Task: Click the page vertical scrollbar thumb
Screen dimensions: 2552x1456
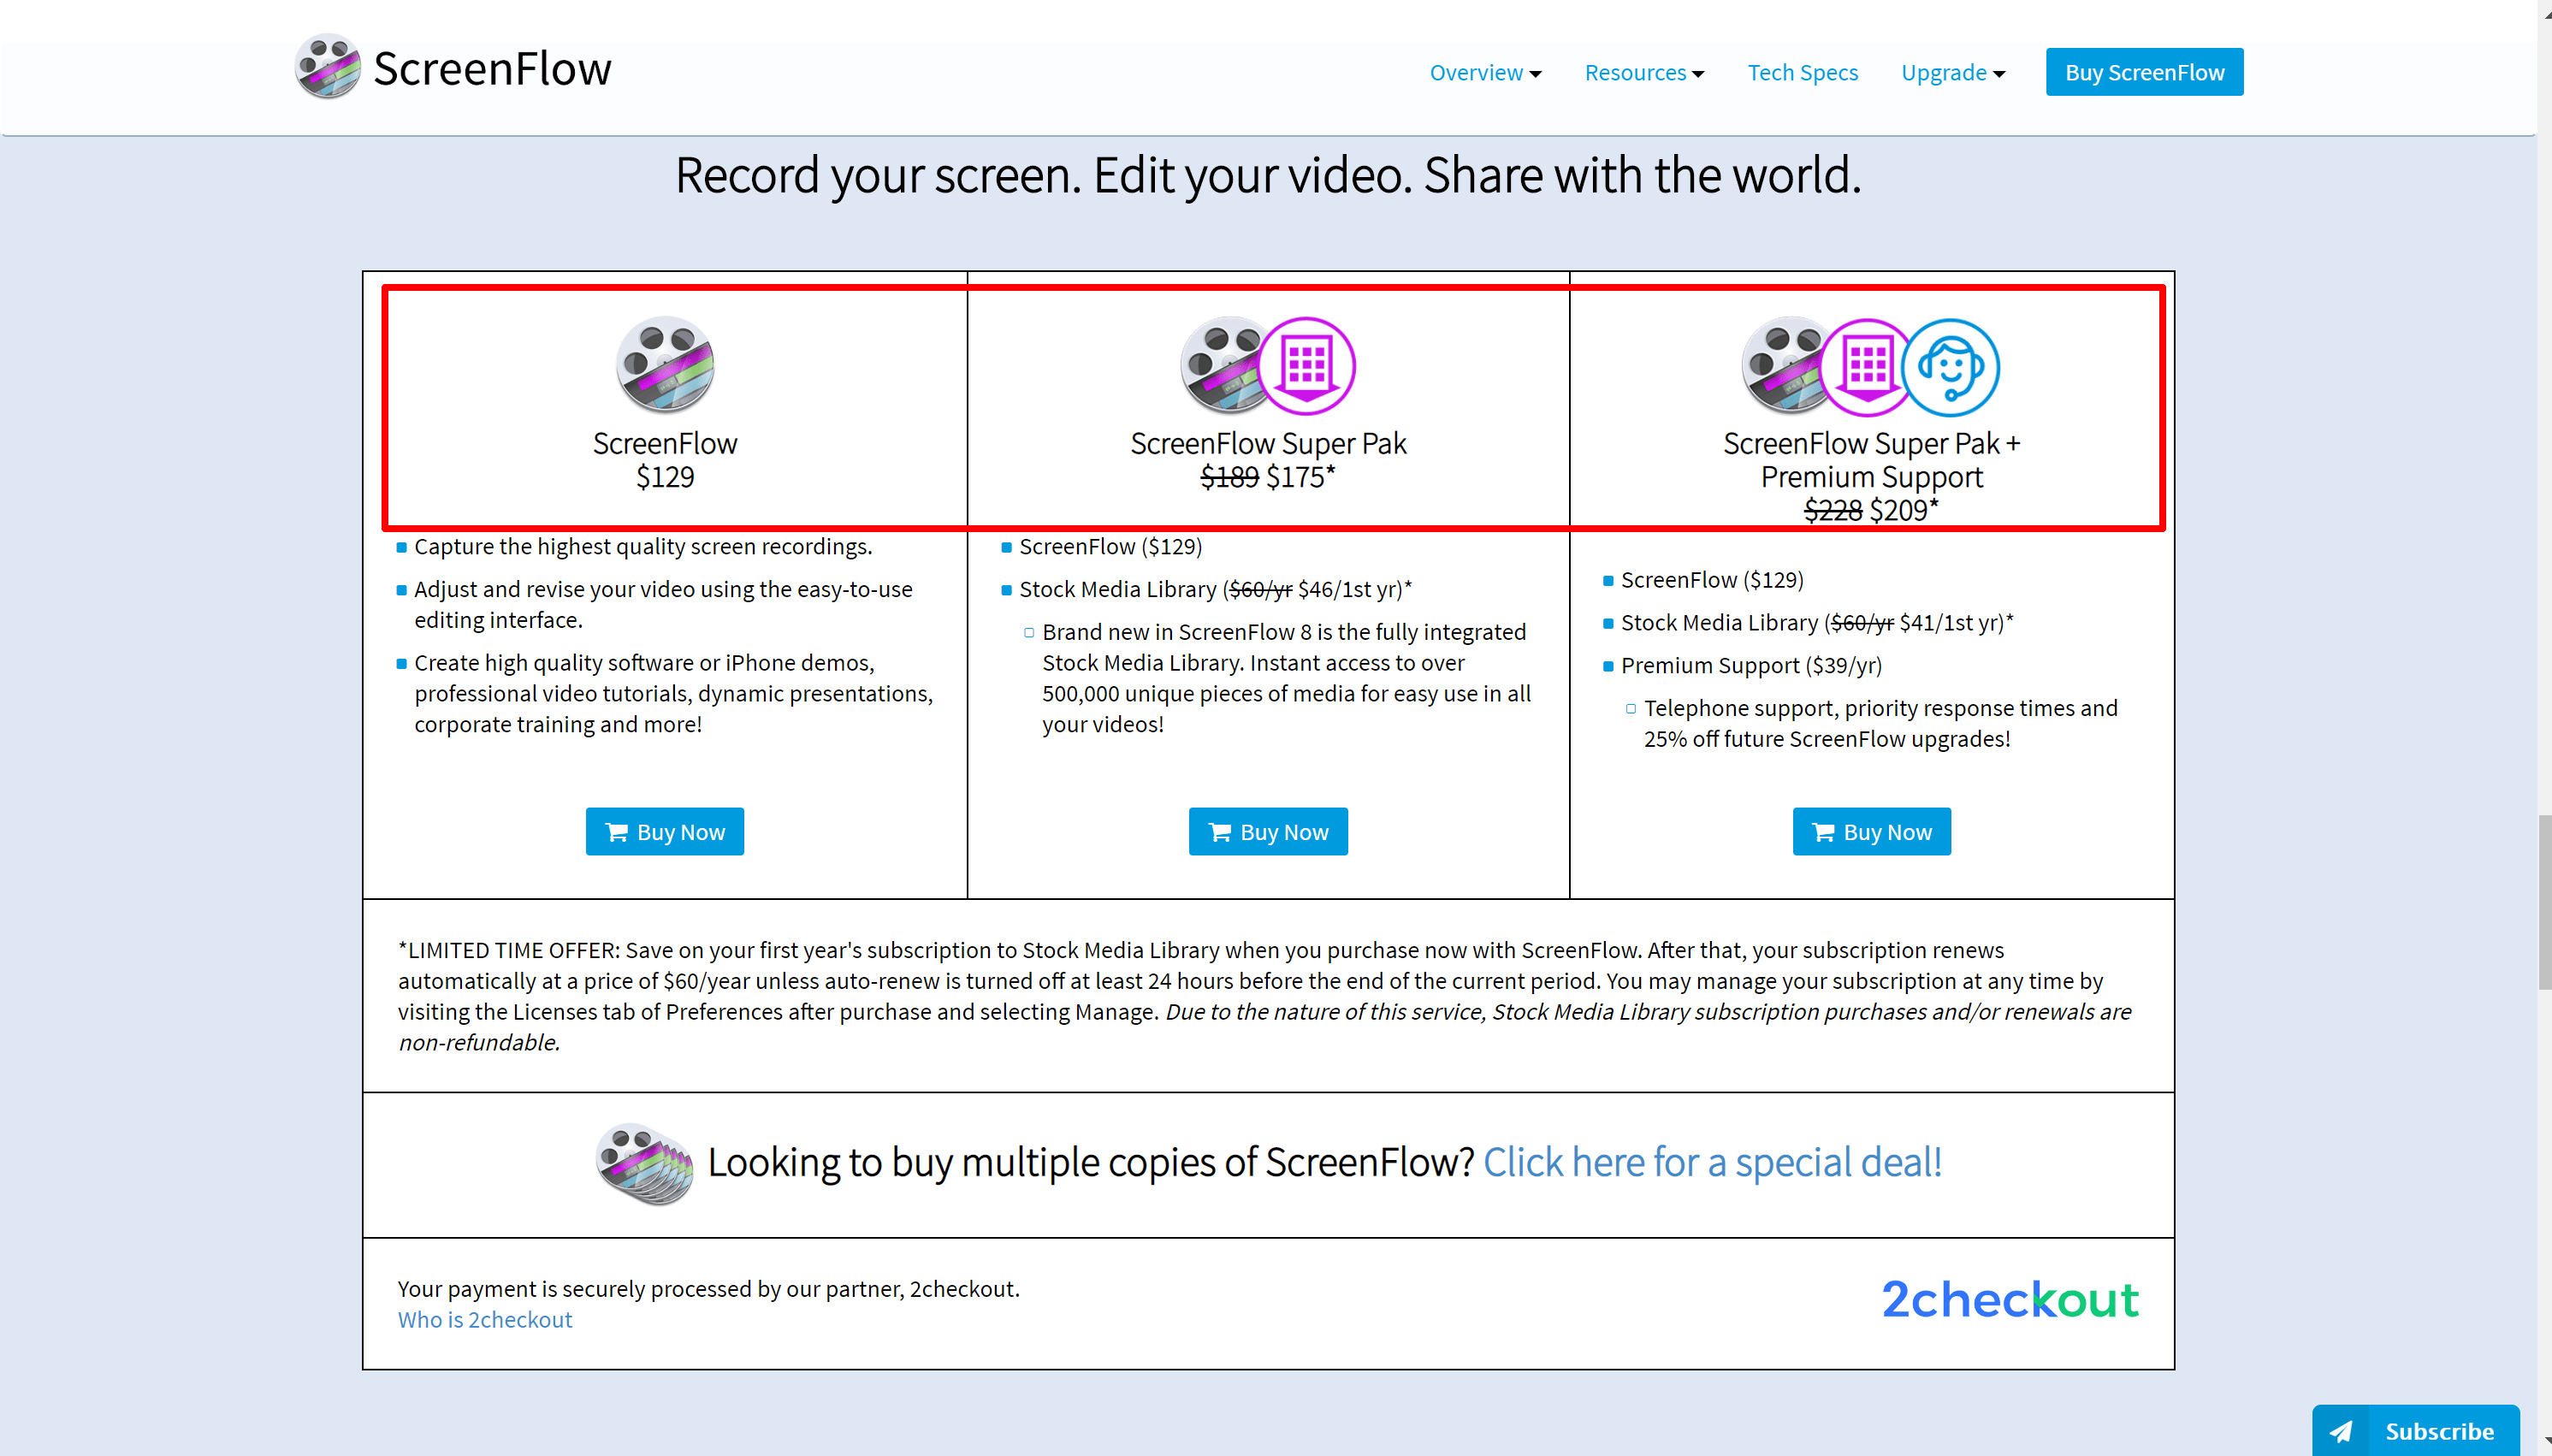Action: (x=2544, y=902)
